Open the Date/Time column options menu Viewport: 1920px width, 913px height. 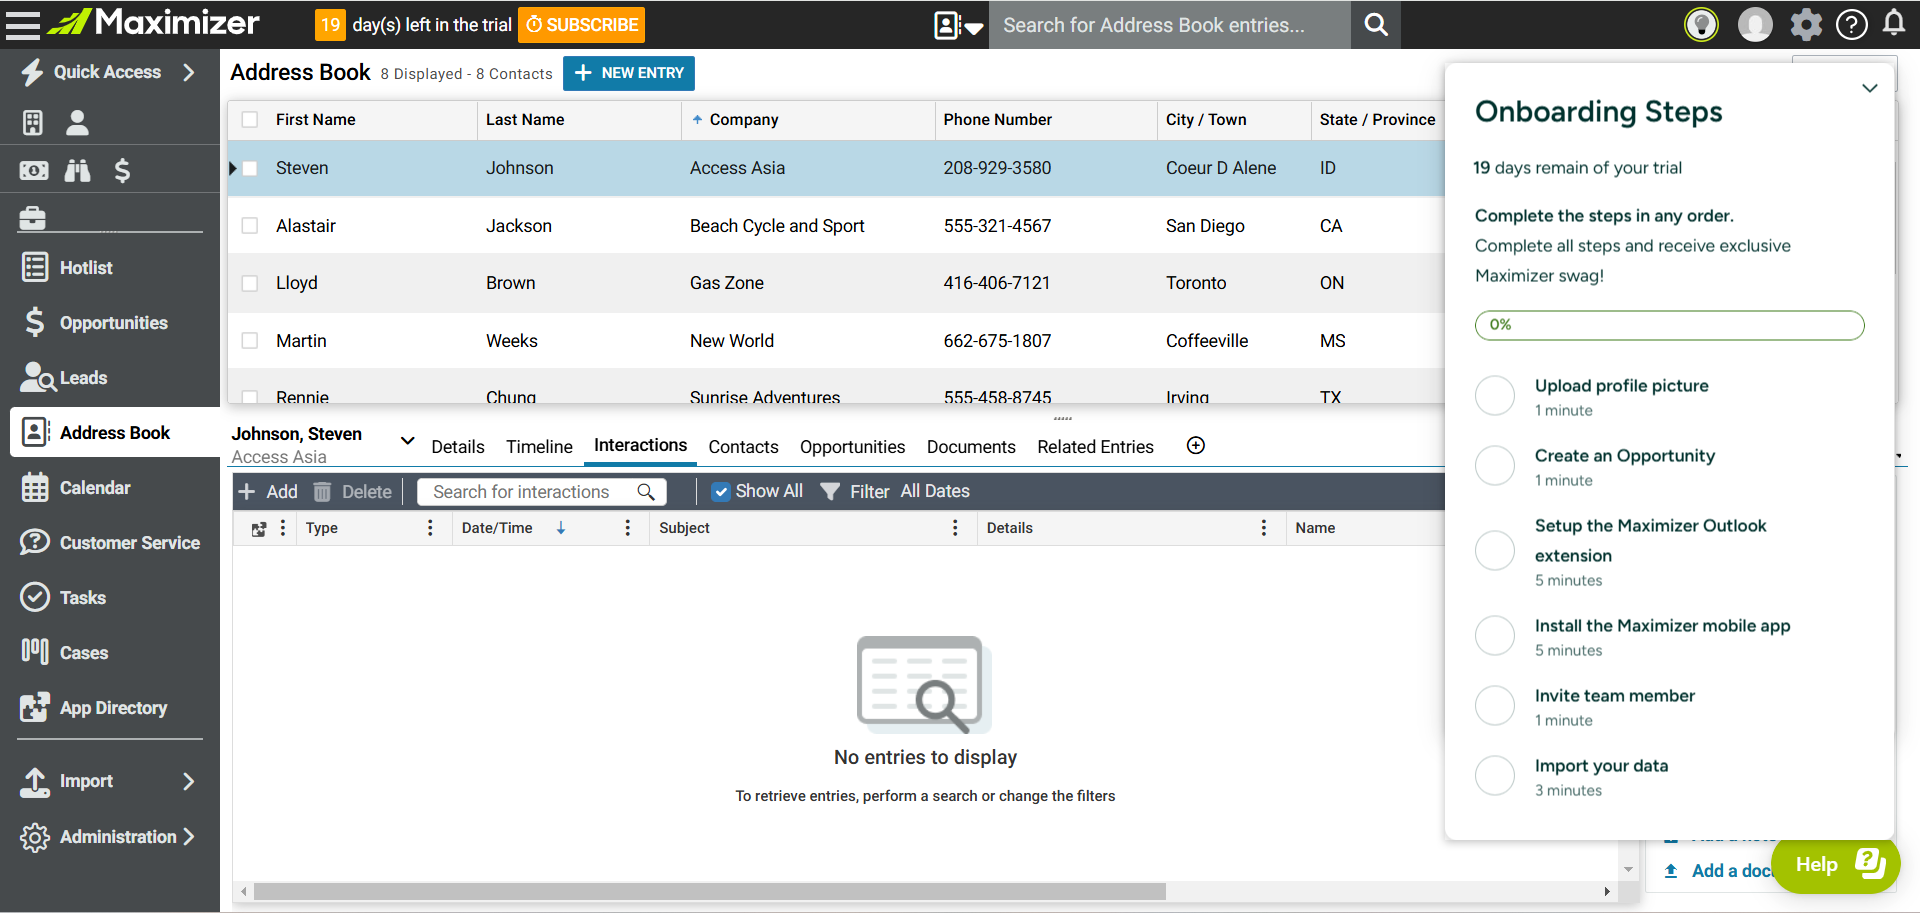[x=627, y=528]
